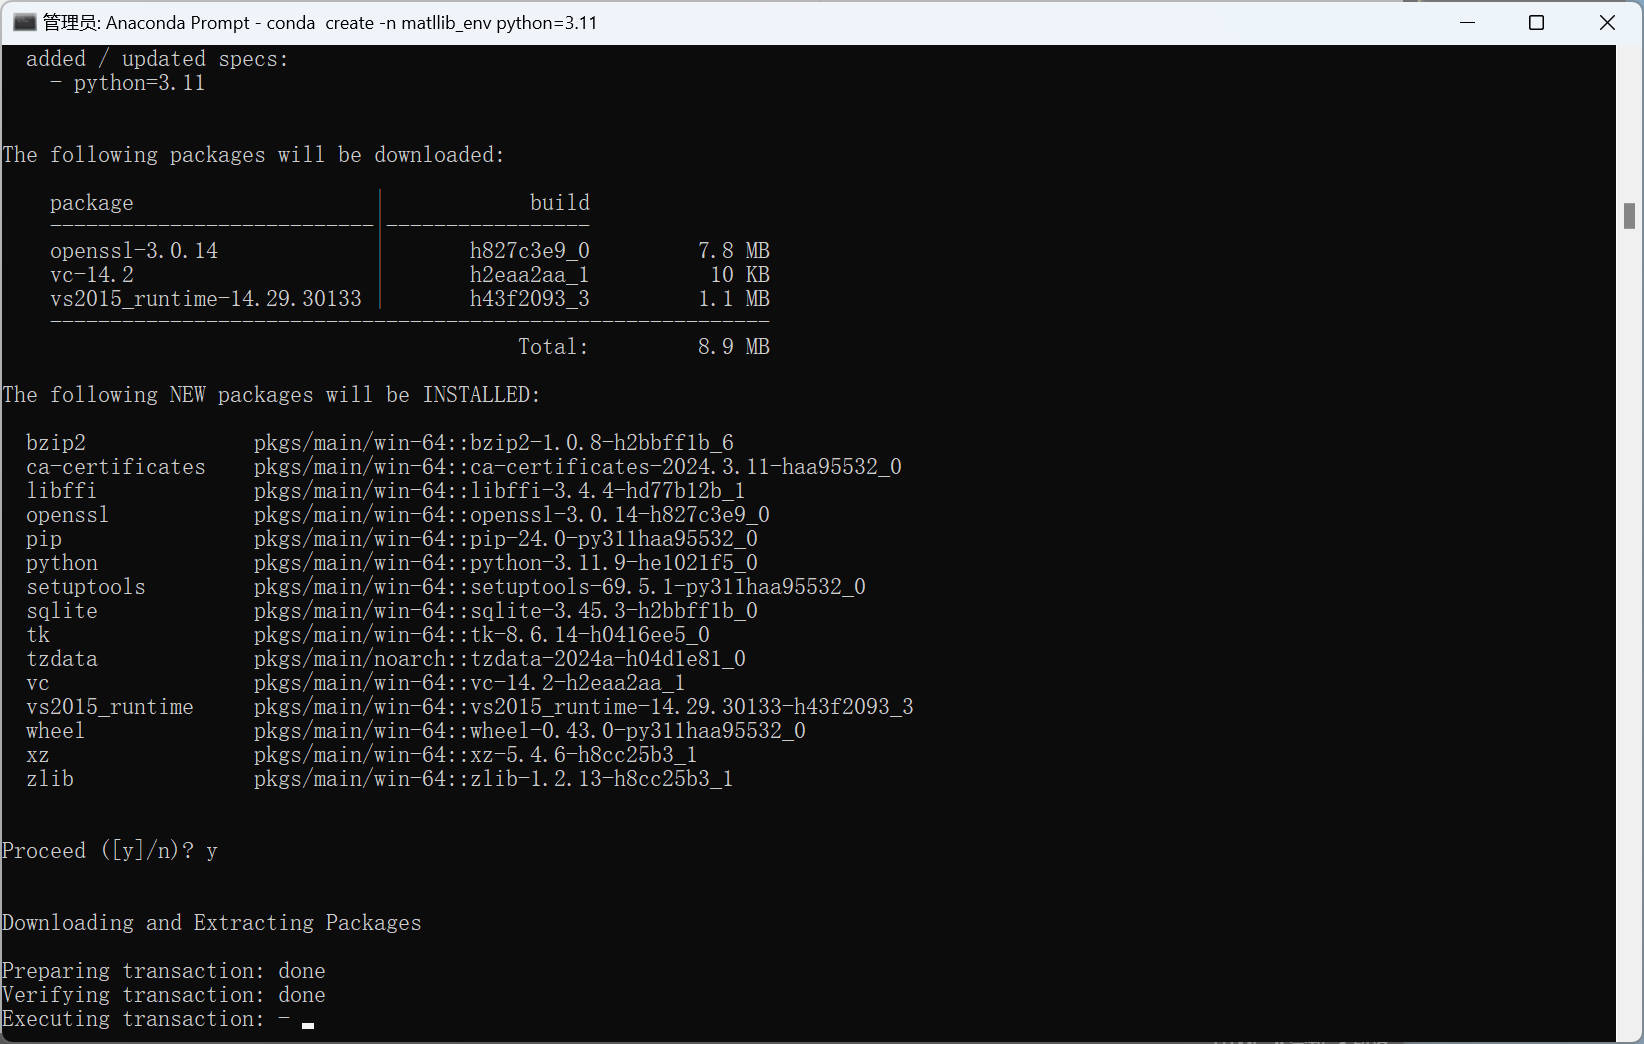Click path 'setuptools-69.5.1-py311haa95532_0'
Viewport: 1644px width, 1044px height.
tap(668, 587)
